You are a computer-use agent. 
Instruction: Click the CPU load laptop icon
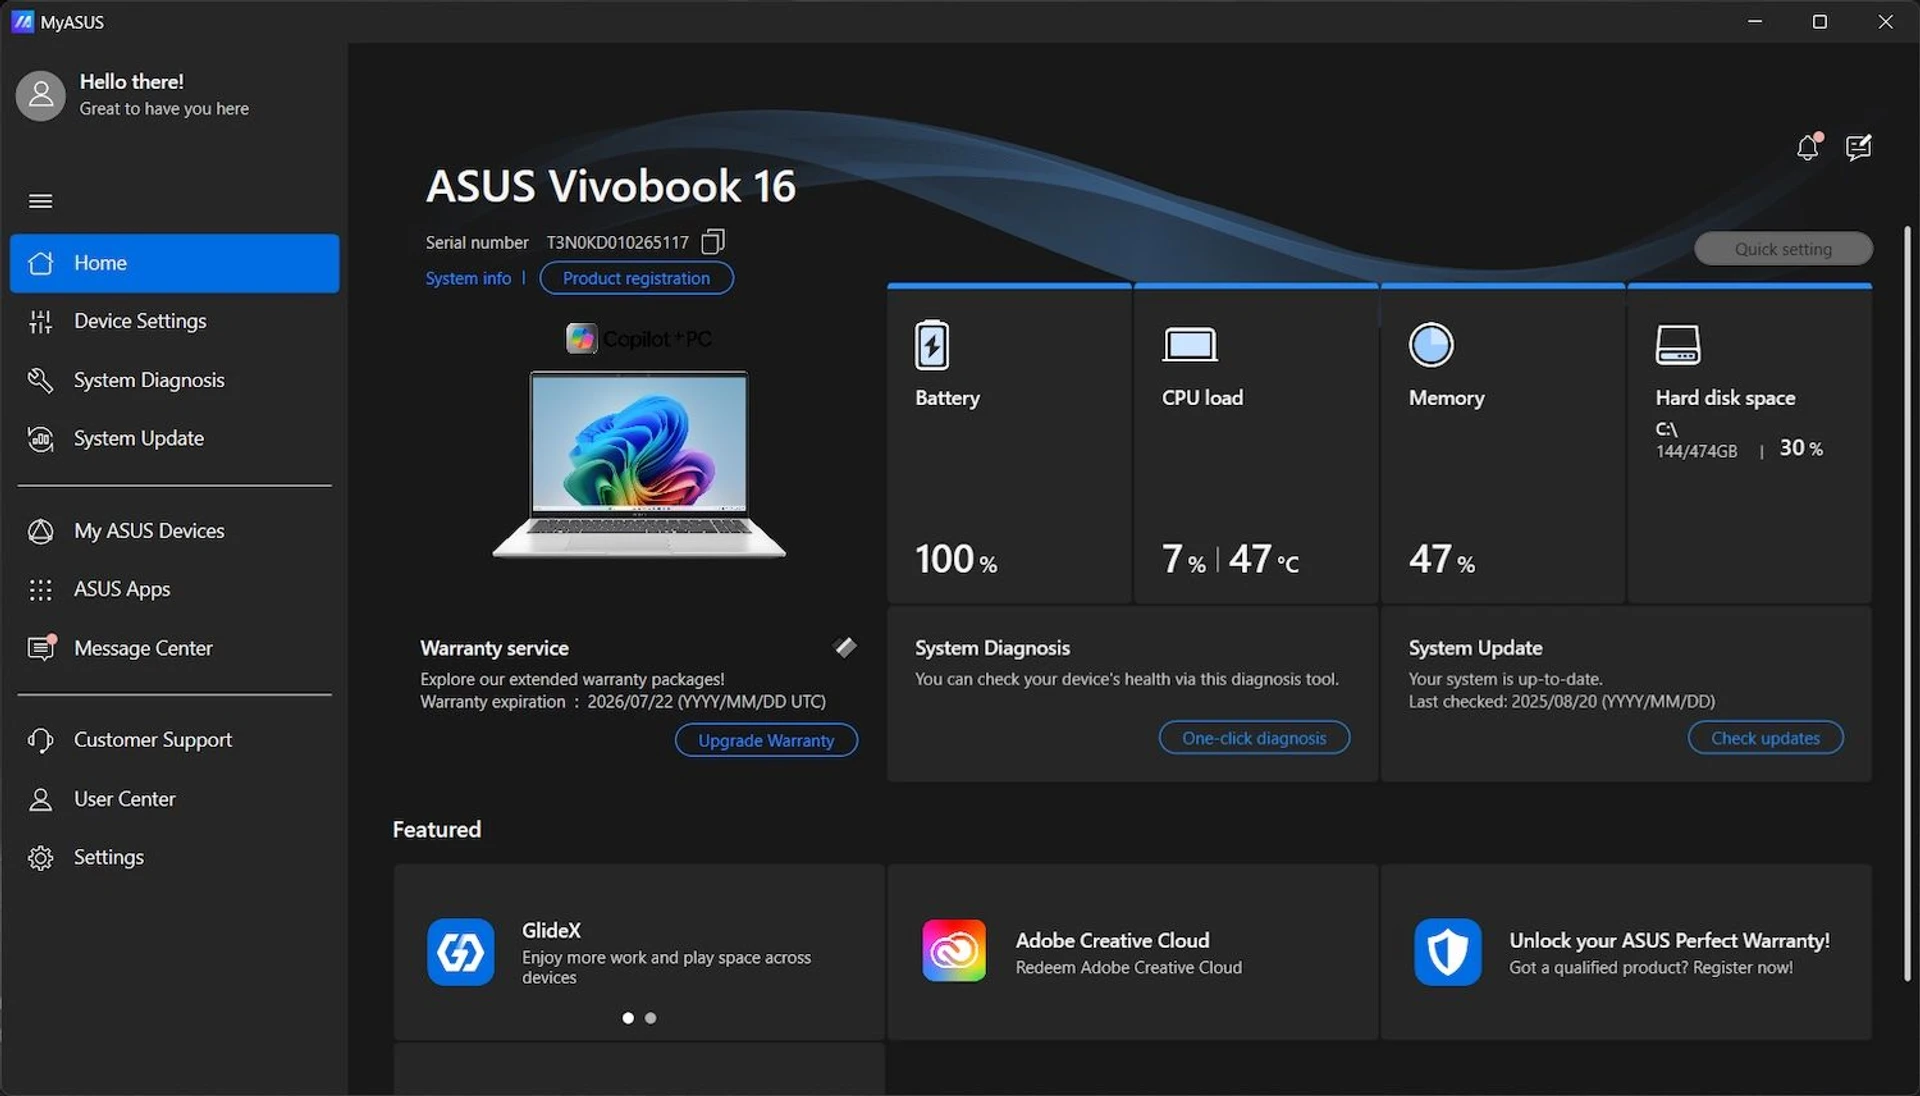1190,345
